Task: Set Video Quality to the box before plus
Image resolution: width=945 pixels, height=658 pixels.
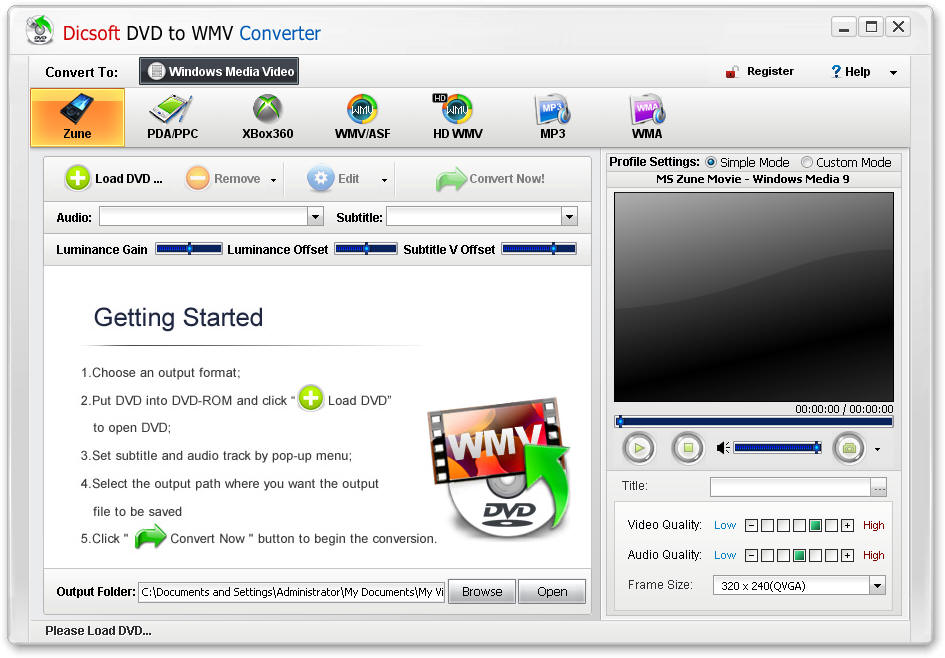Action: point(831,525)
